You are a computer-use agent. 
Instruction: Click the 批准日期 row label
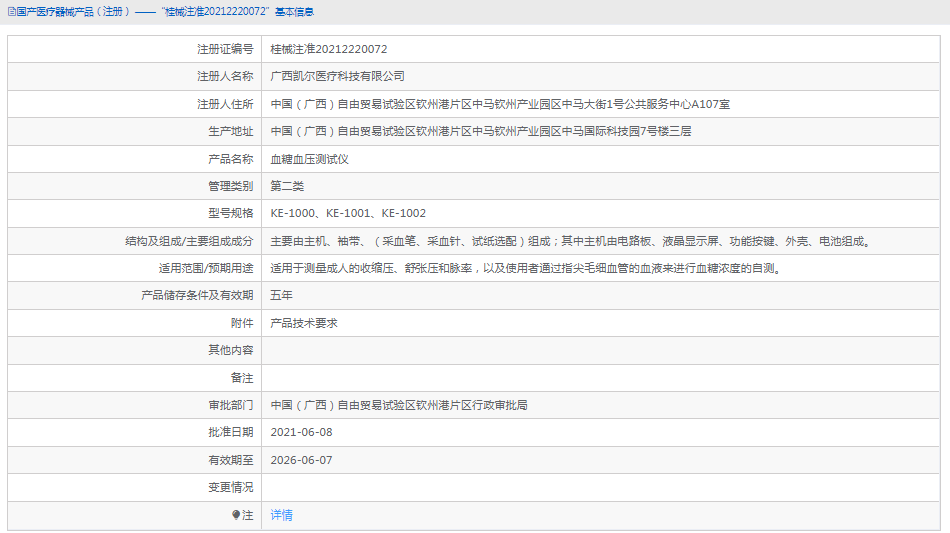coord(230,432)
